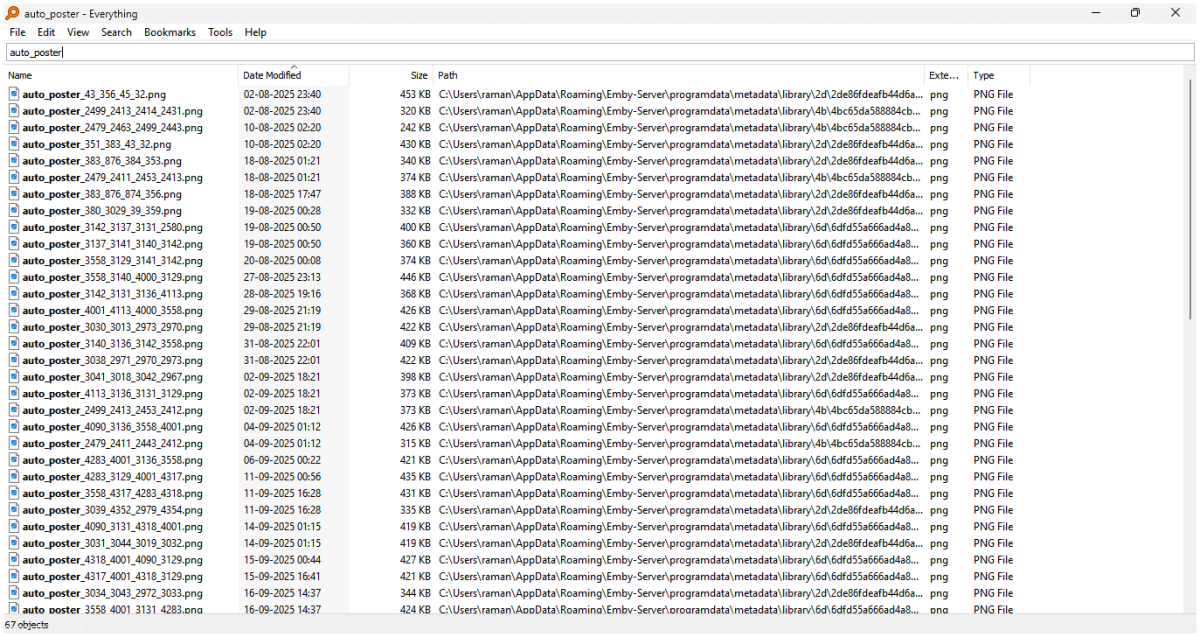The width and height of the screenshot is (1200, 637).
Task: Click the 242 KB size value
Action: tap(415, 127)
